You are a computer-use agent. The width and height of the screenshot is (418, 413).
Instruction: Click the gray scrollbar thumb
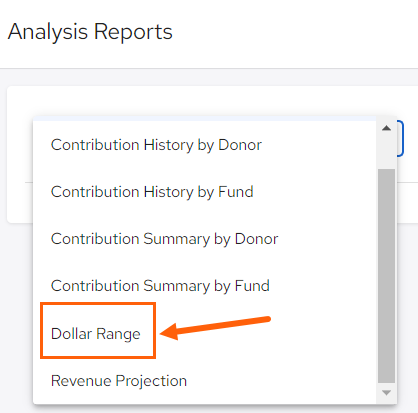coord(386,276)
